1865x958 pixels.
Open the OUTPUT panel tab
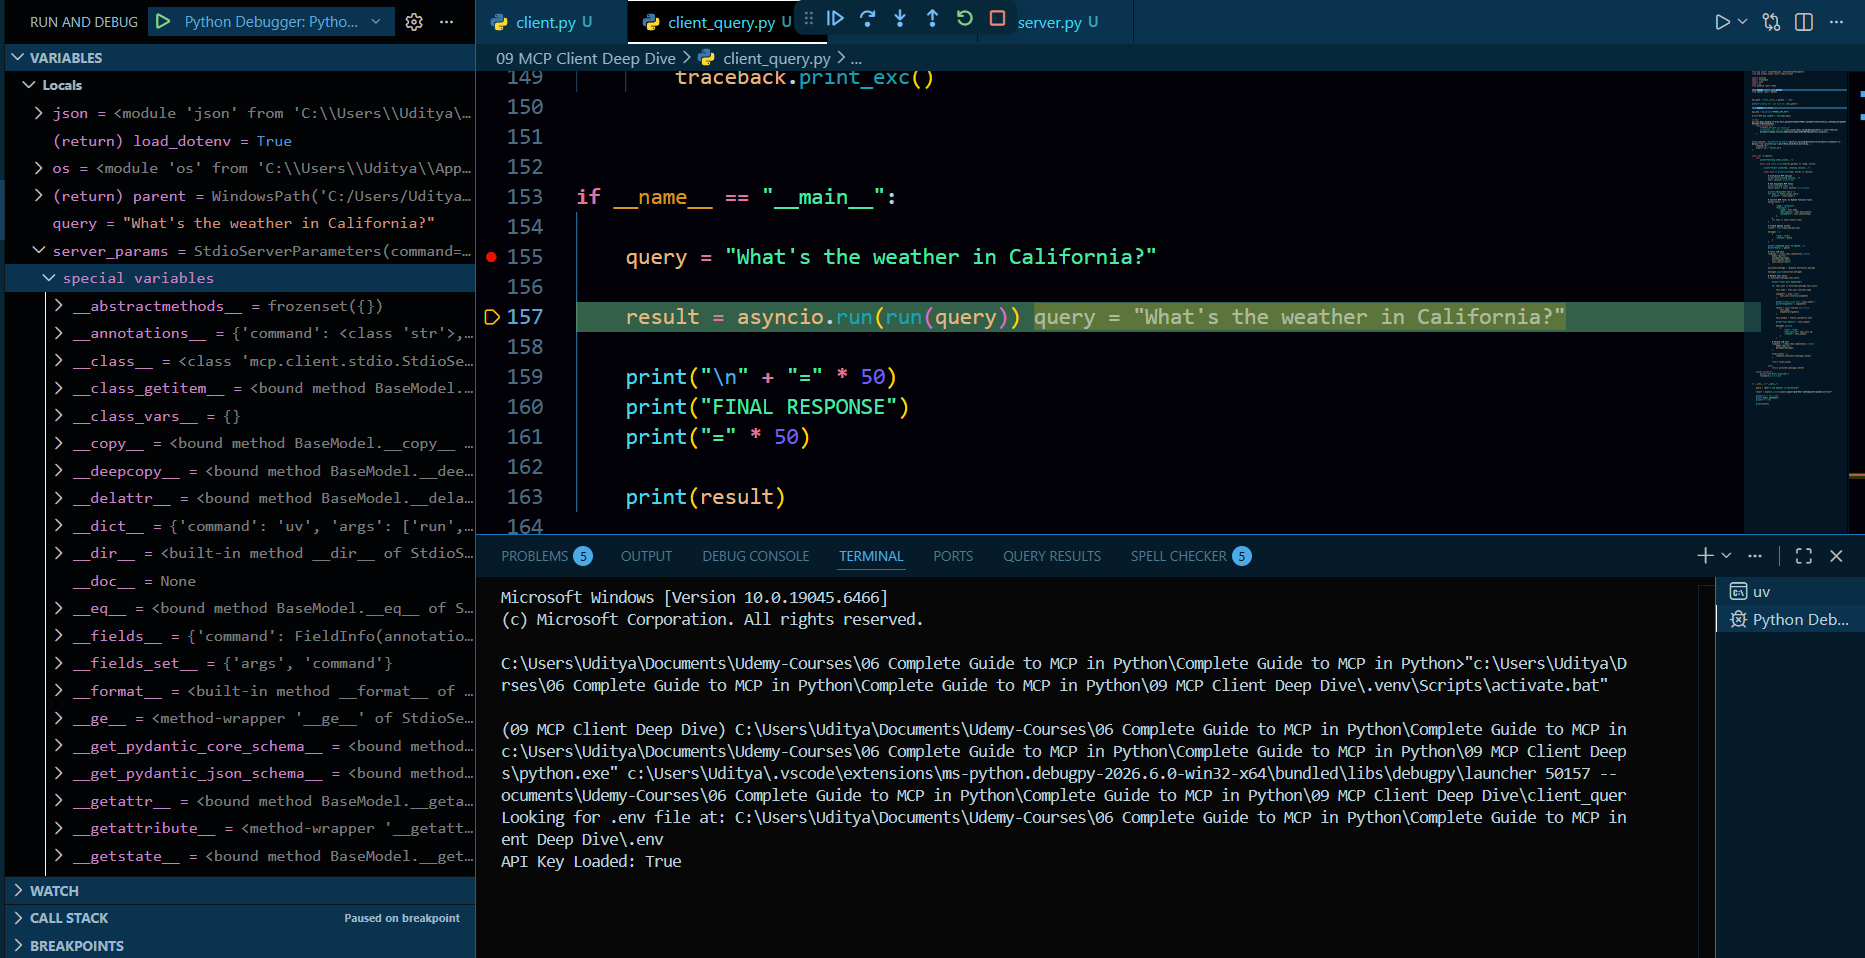point(646,556)
